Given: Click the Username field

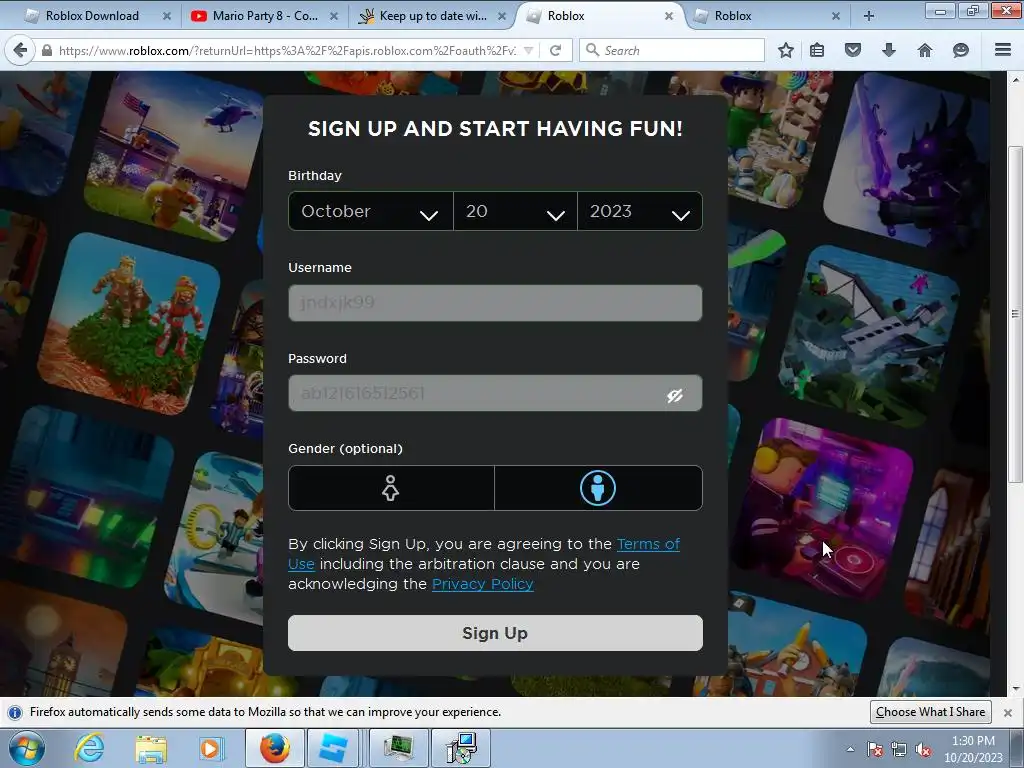Looking at the screenshot, I should (495, 303).
